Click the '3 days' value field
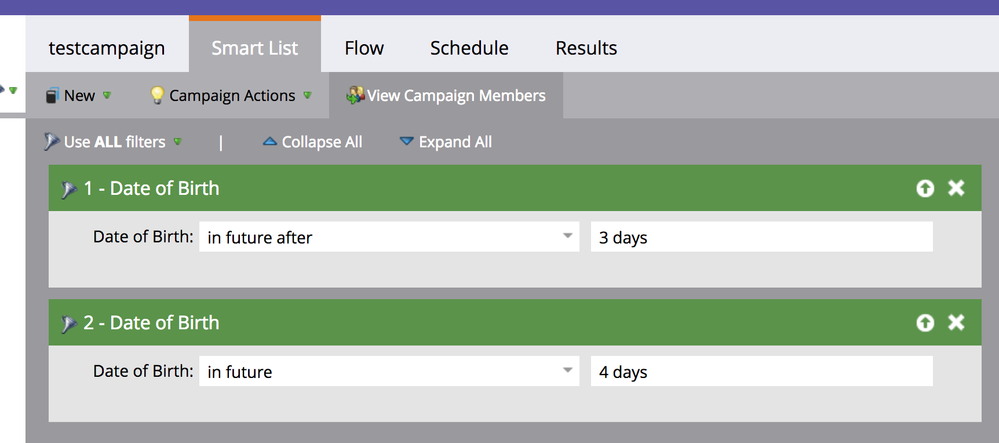 [761, 237]
